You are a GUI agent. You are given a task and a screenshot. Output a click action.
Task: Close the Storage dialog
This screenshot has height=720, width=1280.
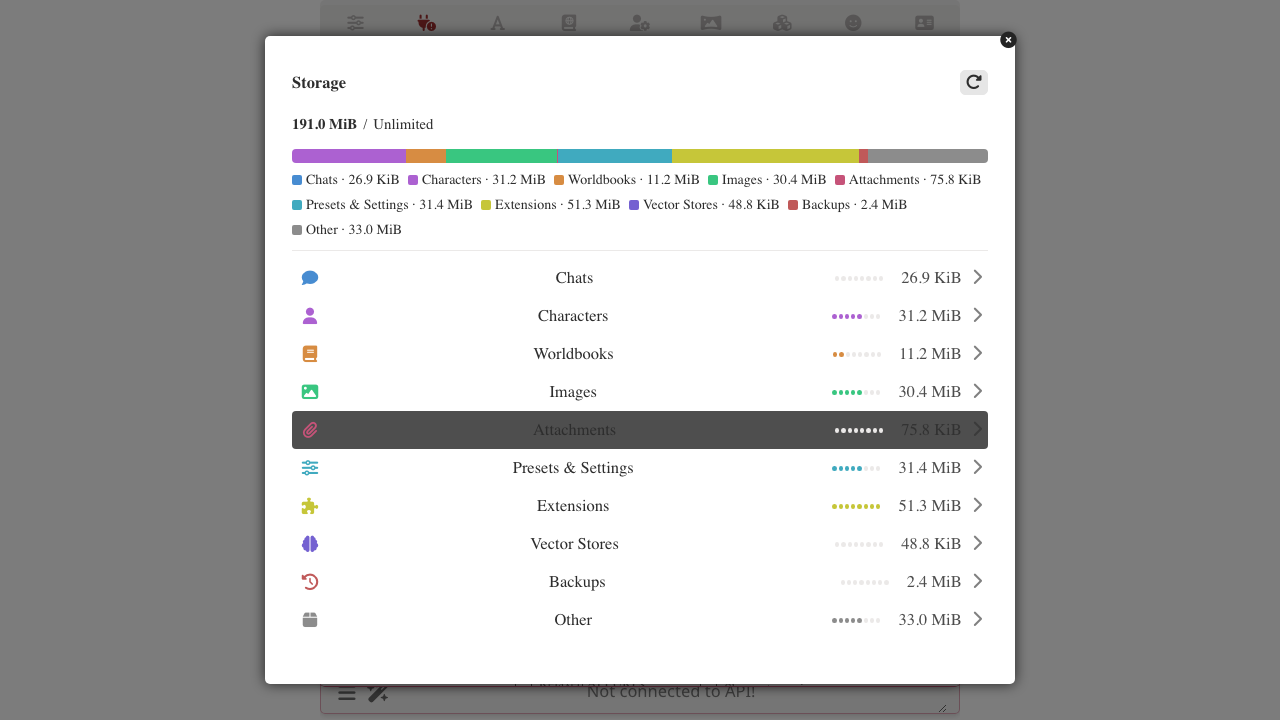pos(1008,40)
